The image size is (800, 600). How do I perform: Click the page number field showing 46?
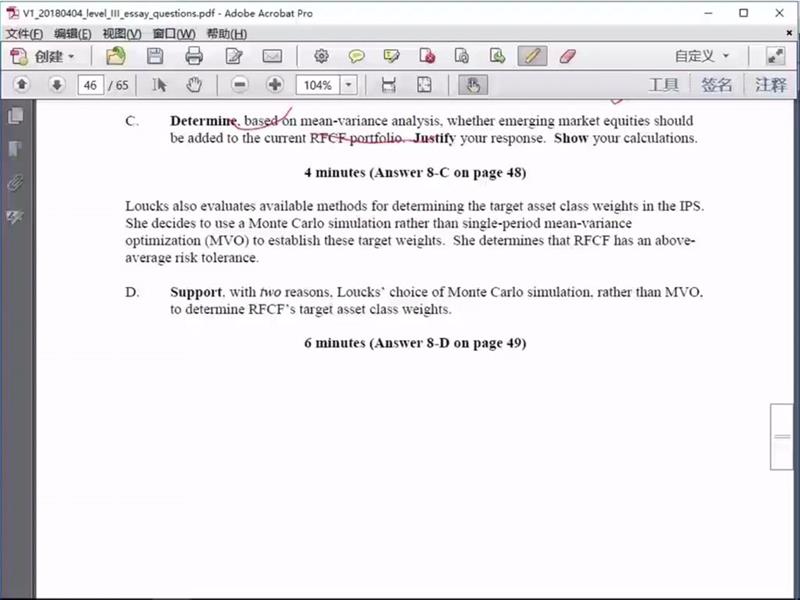coord(90,85)
